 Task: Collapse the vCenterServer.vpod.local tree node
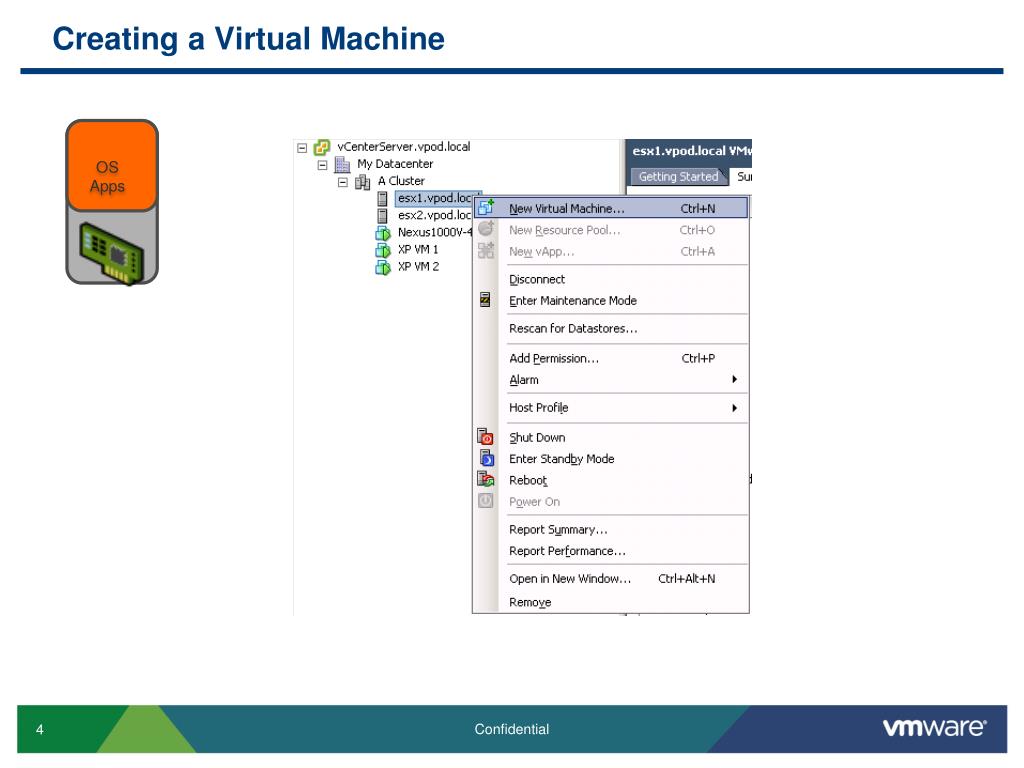click(x=302, y=148)
